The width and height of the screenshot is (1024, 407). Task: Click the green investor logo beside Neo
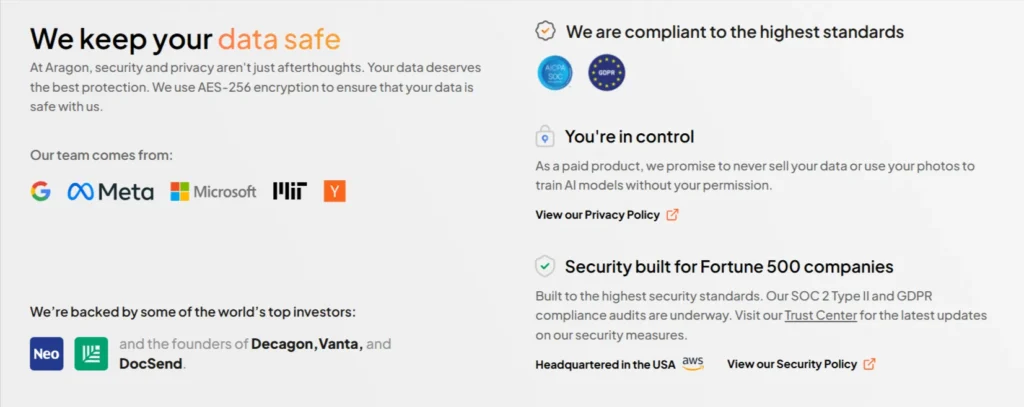(x=91, y=353)
